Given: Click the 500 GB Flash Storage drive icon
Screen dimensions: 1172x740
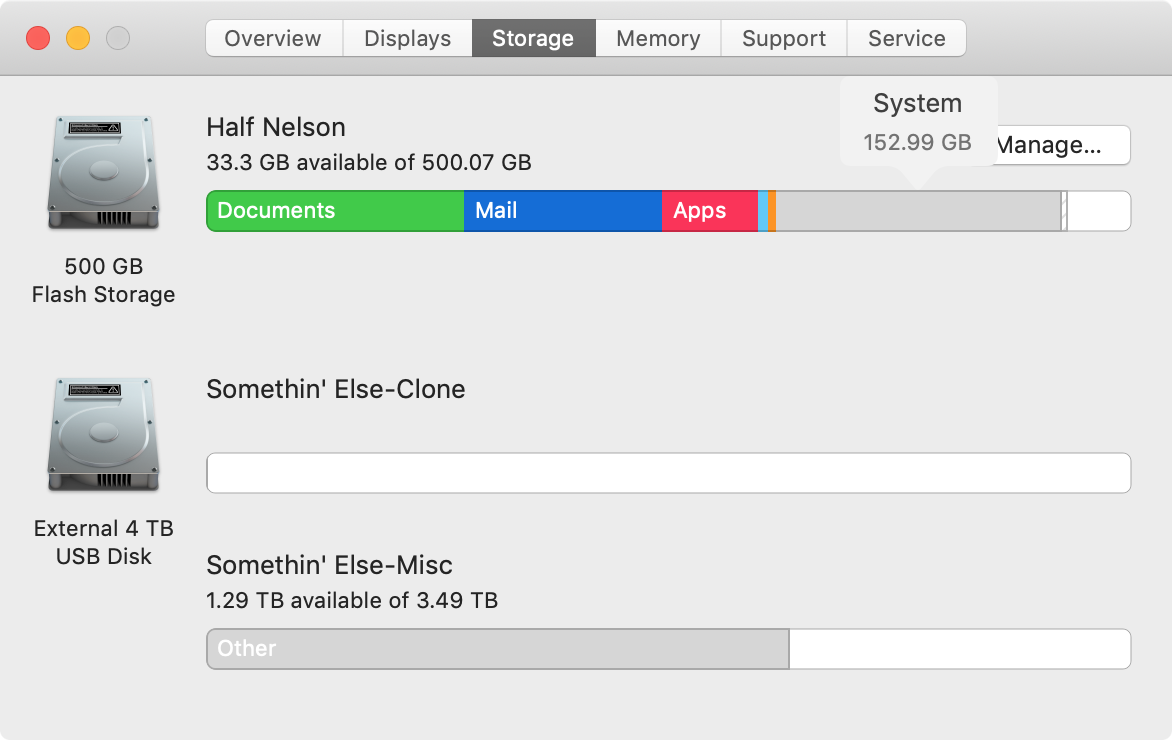Looking at the screenshot, I should coord(103,173).
